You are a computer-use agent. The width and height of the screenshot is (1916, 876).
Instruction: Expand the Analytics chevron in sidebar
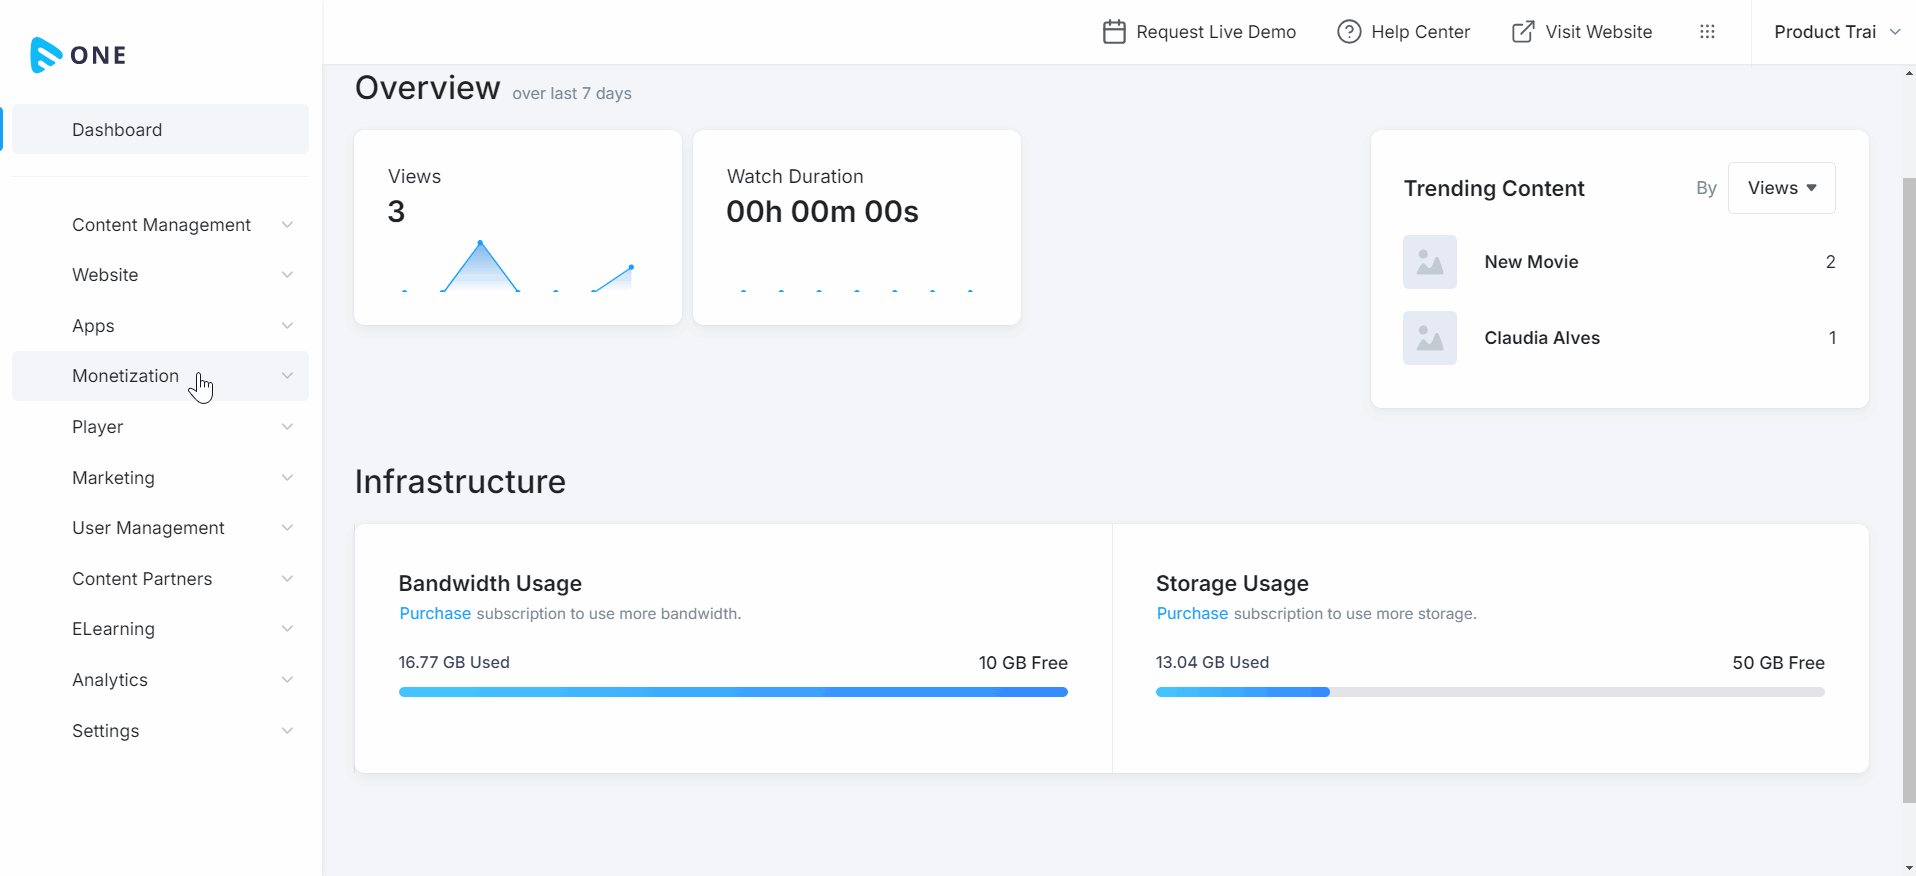tap(287, 680)
